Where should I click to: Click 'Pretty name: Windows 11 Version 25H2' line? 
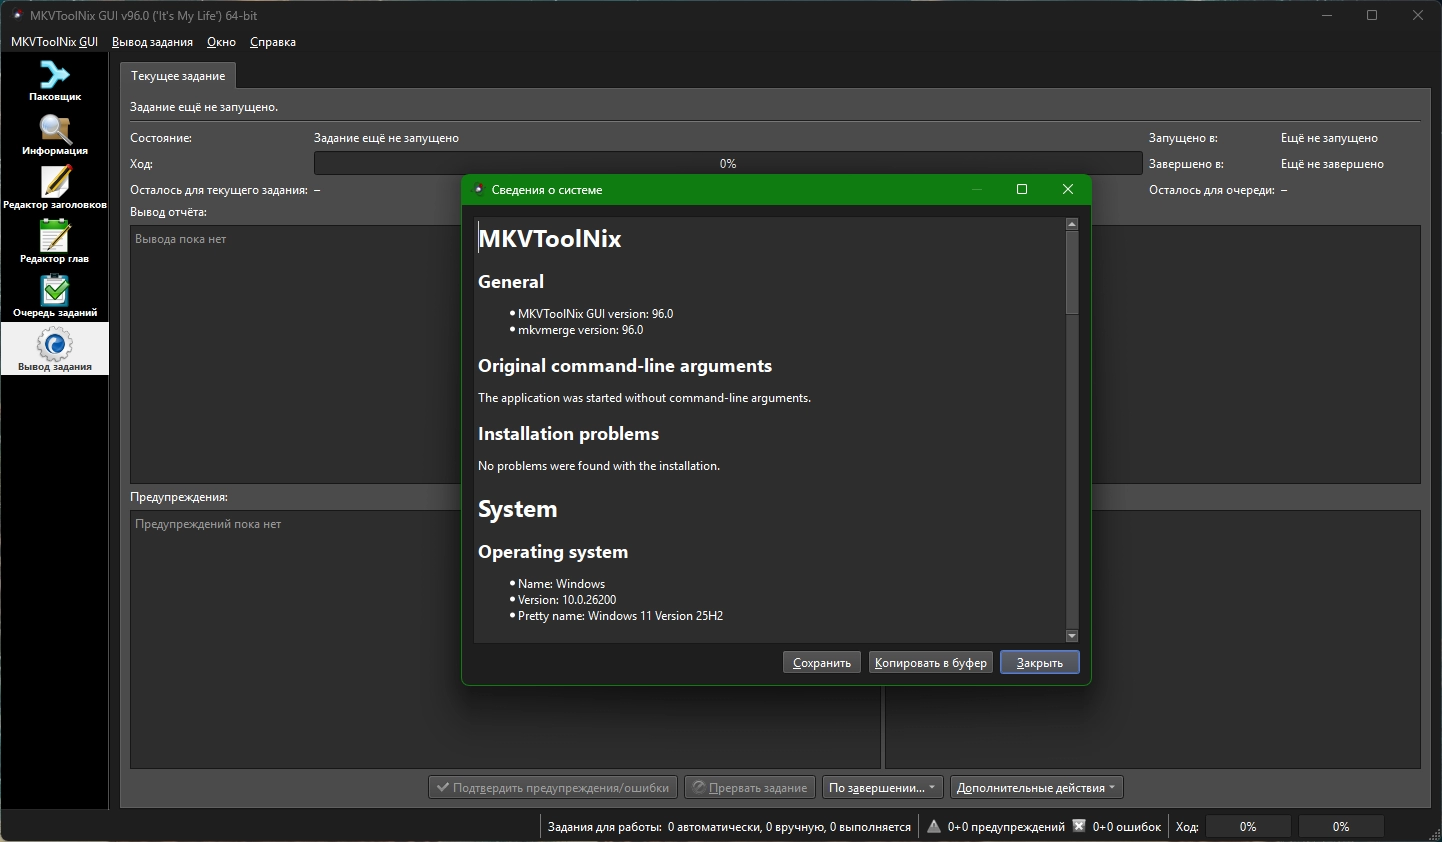620,616
